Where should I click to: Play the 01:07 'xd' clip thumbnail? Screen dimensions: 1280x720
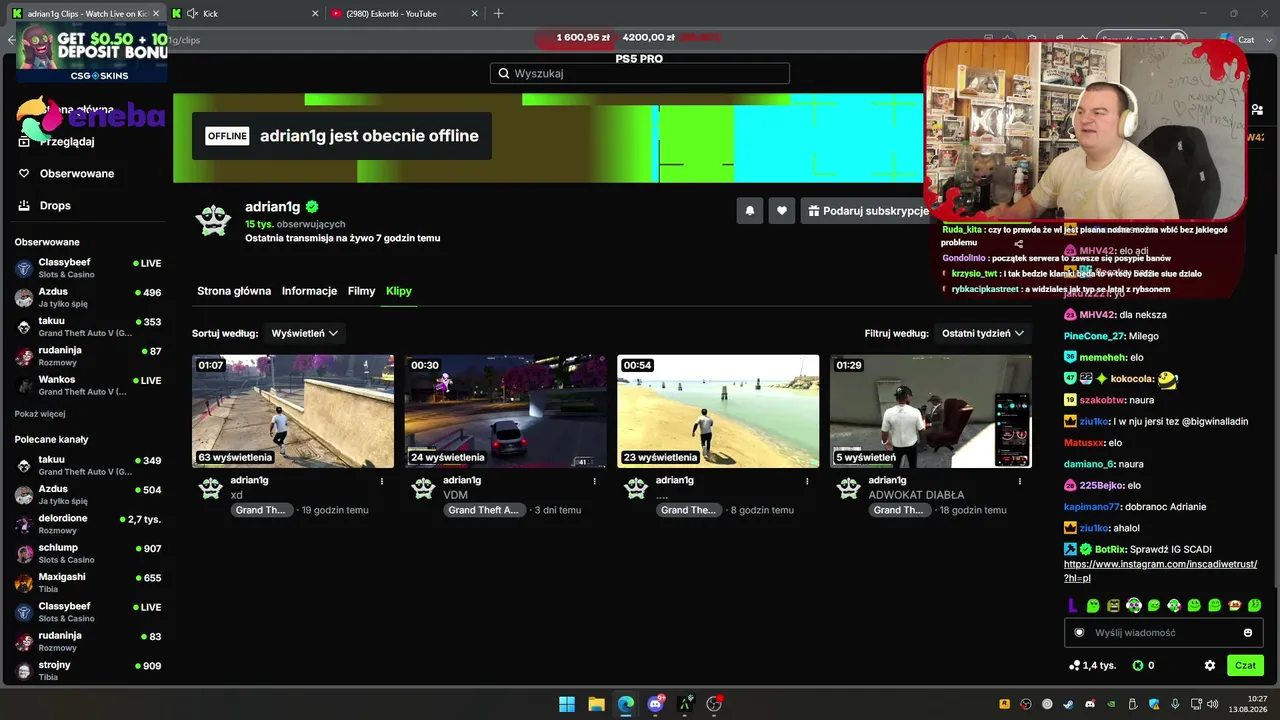(293, 411)
